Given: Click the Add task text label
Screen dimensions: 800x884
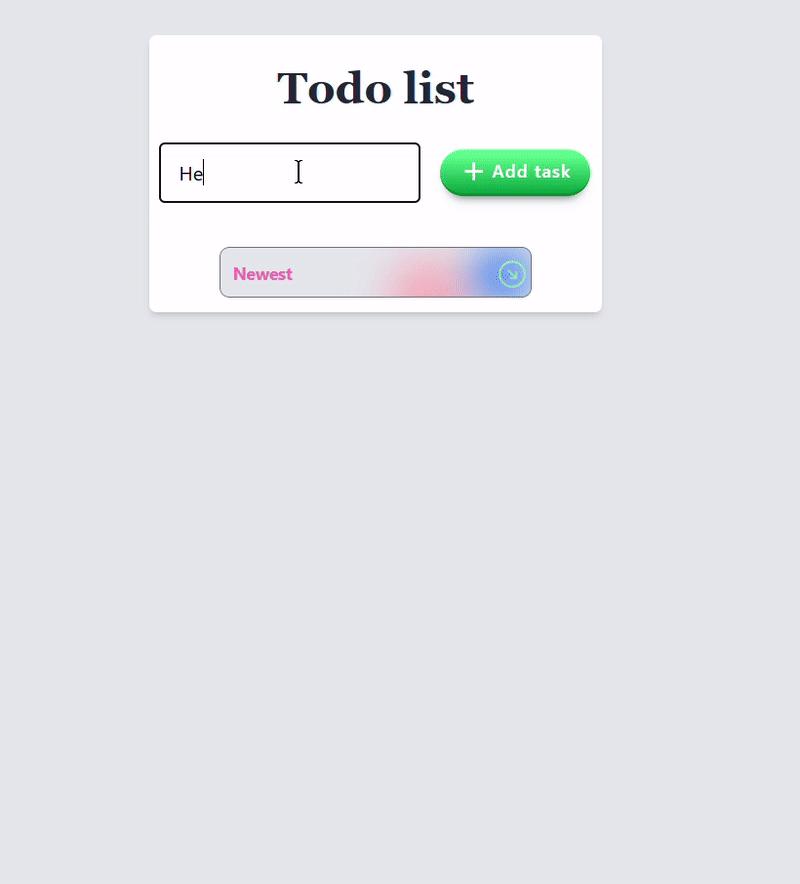Looking at the screenshot, I should click(x=531, y=172).
